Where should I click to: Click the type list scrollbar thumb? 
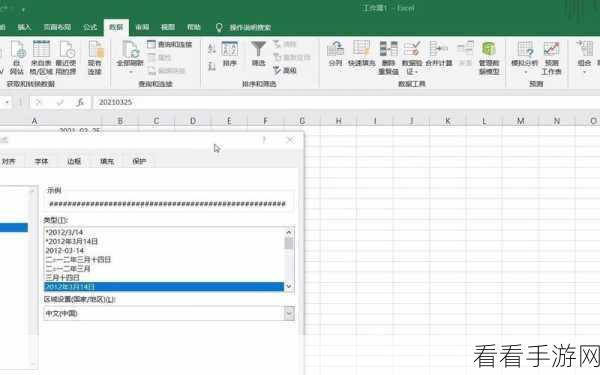(x=289, y=243)
